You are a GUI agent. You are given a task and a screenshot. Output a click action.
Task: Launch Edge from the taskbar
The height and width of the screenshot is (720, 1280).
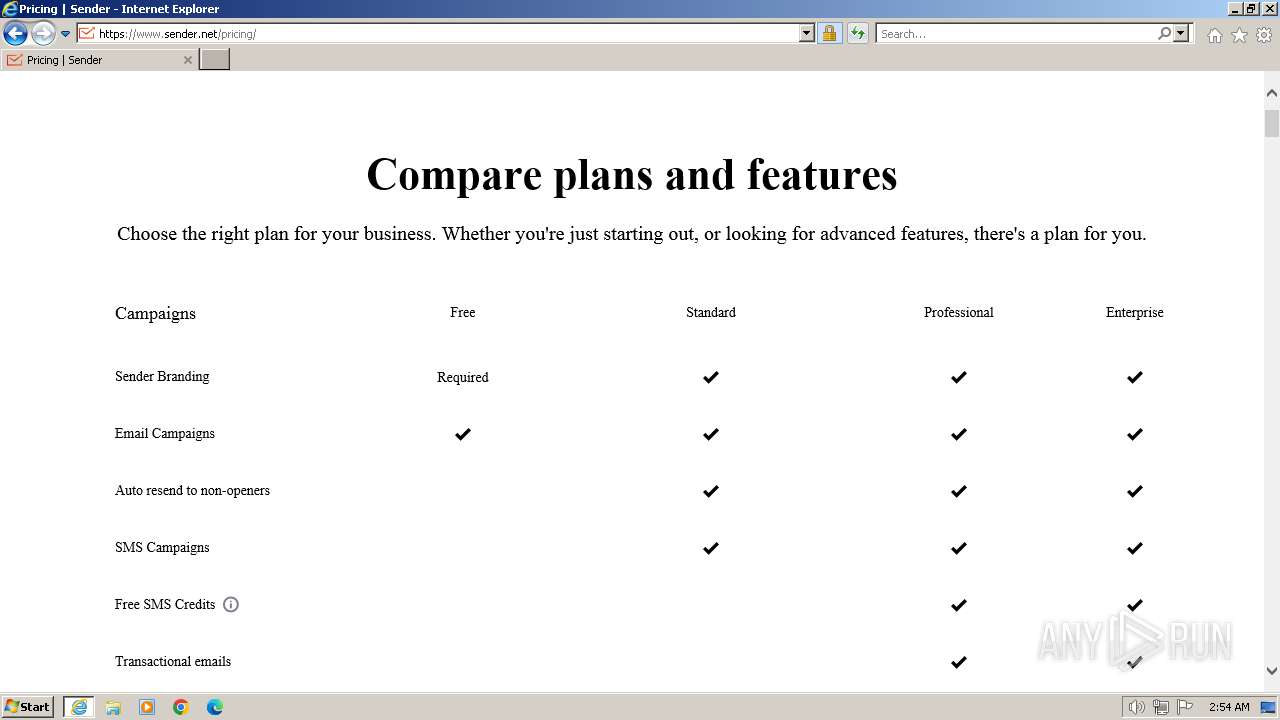pyautogui.click(x=215, y=707)
